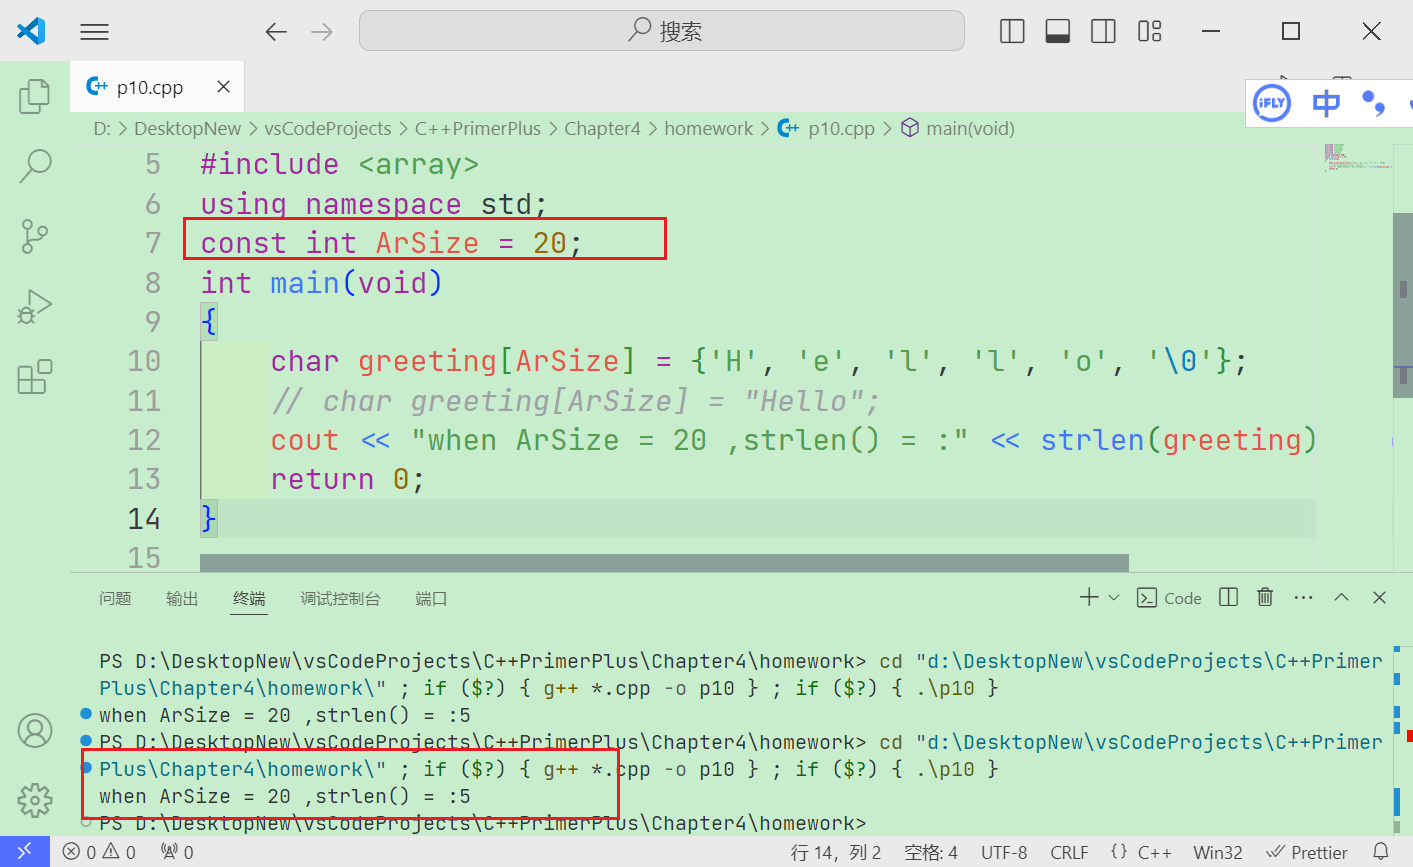1413x867 pixels.
Task: Click the DesktopNew breadcrumb
Action: coord(188,129)
